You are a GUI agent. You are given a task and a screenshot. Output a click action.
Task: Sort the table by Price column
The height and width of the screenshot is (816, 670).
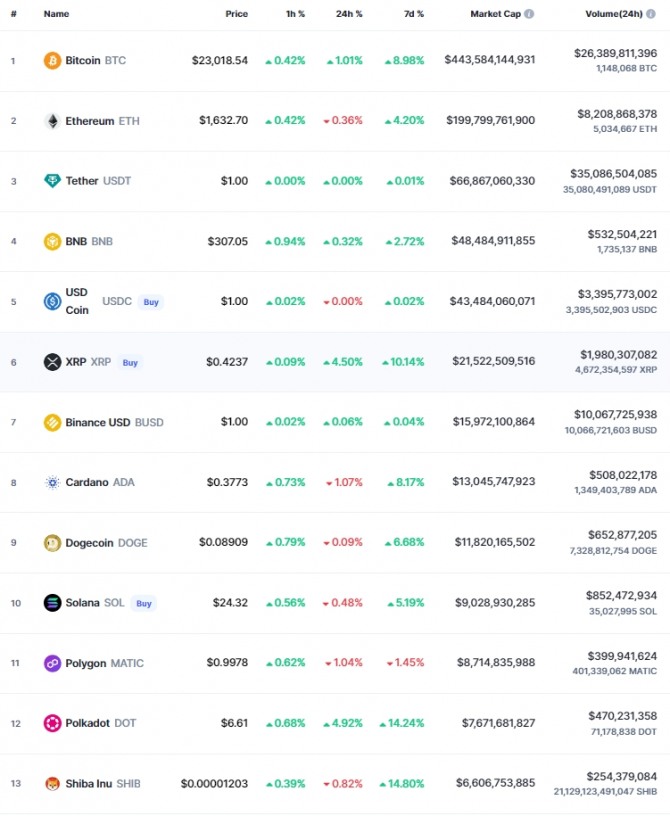click(236, 14)
